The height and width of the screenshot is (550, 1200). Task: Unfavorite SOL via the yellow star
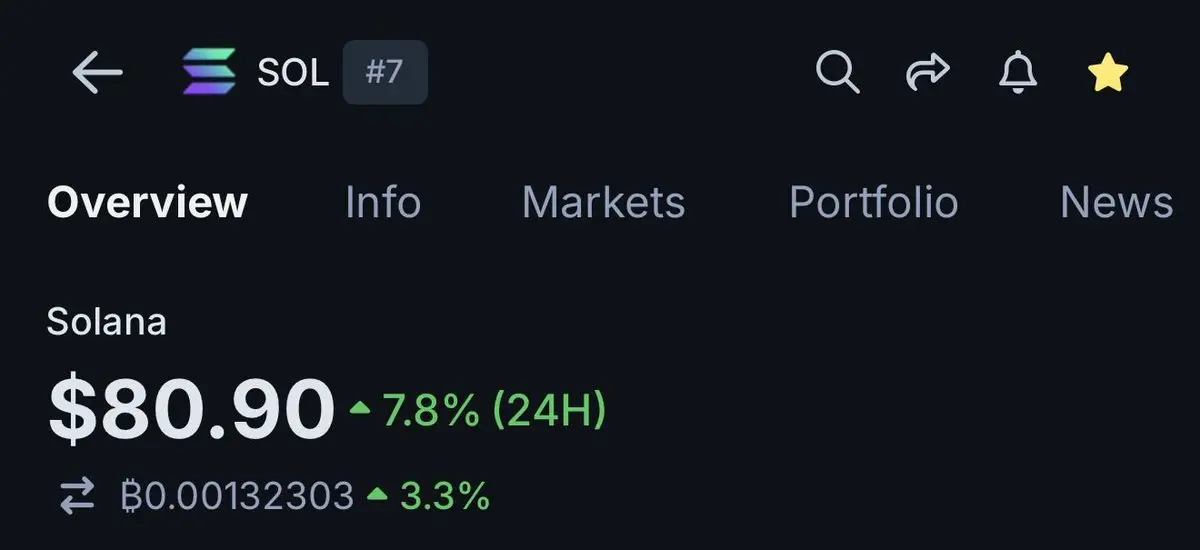tap(1108, 73)
